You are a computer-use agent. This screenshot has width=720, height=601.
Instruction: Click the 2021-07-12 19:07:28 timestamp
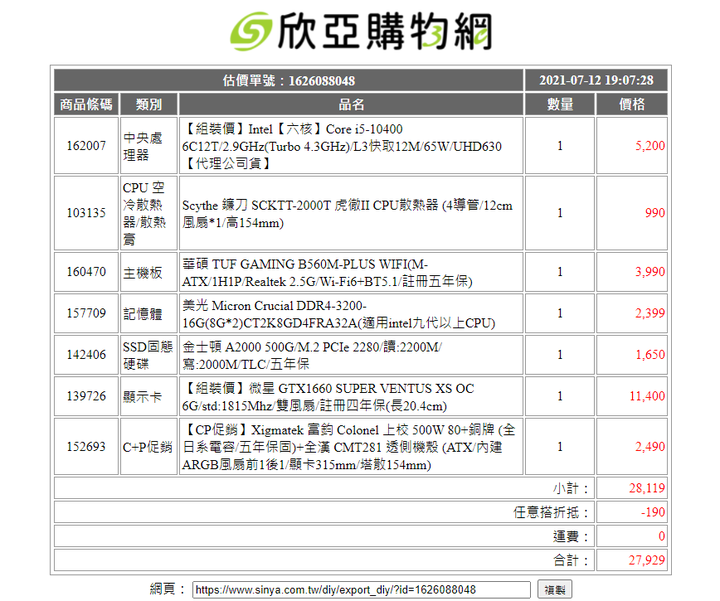(x=596, y=80)
